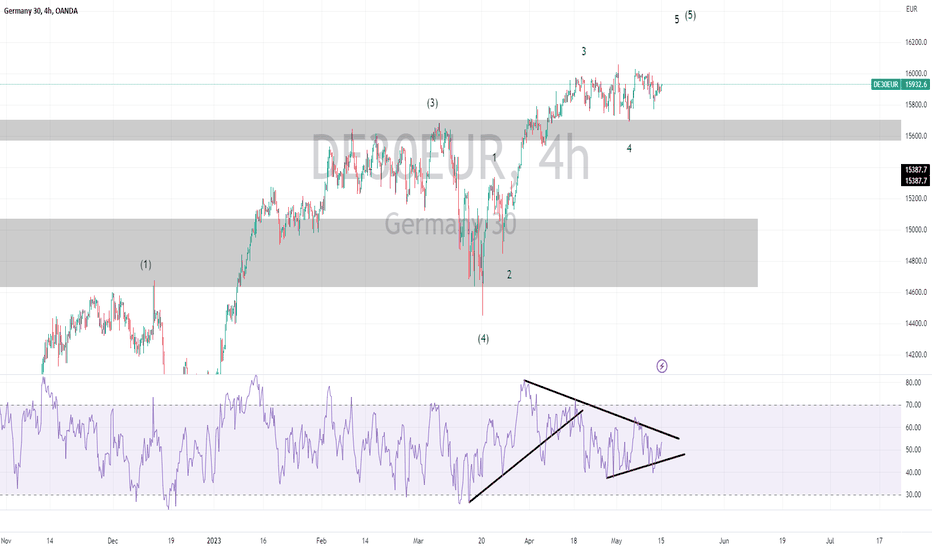Click the 14600.0 price axis label
Screen dimensions: 932x550
pyautogui.click(x=916, y=292)
